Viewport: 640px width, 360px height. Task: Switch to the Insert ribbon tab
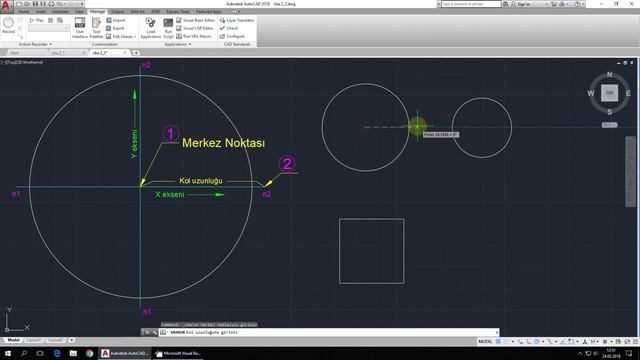[41, 11]
